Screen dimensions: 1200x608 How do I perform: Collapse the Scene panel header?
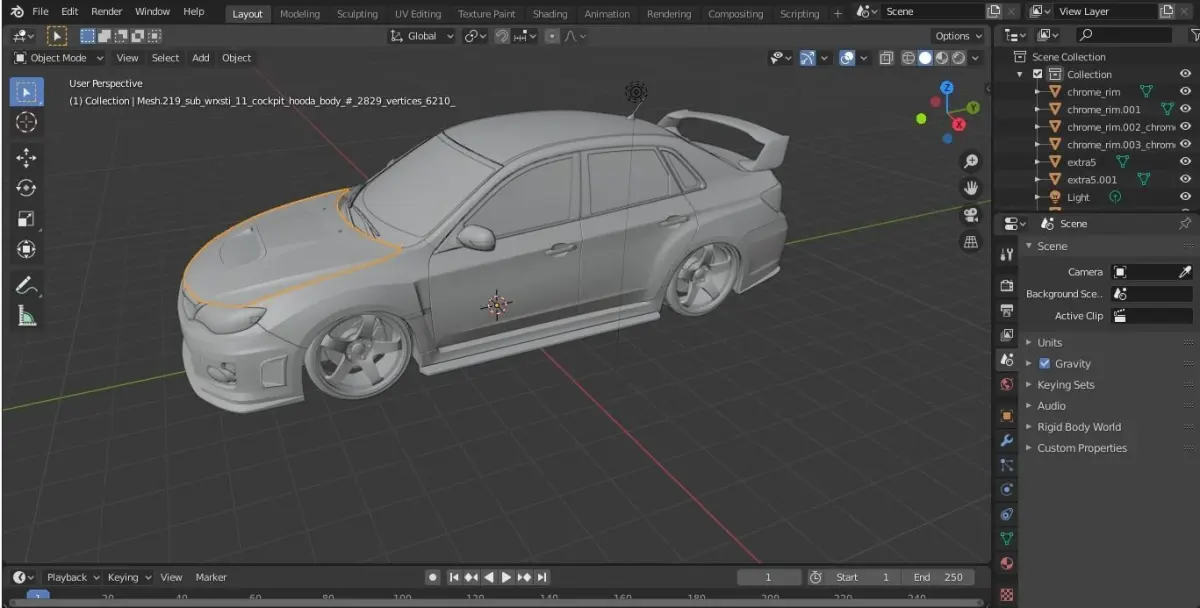pyautogui.click(x=1052, y=246)
